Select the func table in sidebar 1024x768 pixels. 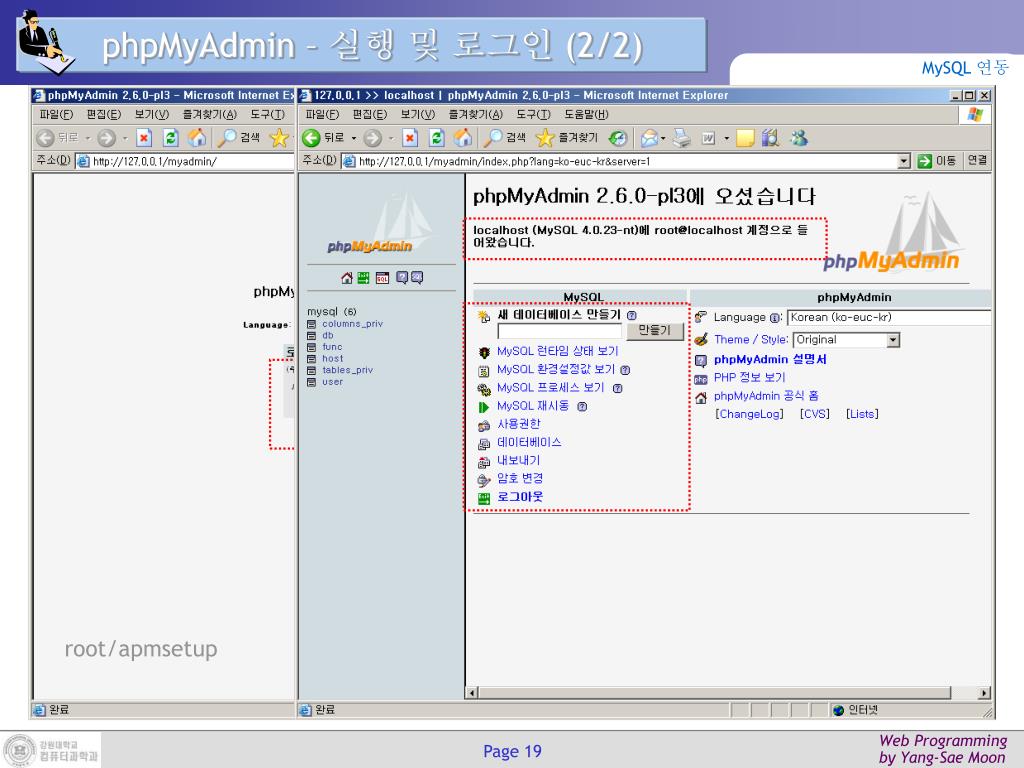coord(332,347)
